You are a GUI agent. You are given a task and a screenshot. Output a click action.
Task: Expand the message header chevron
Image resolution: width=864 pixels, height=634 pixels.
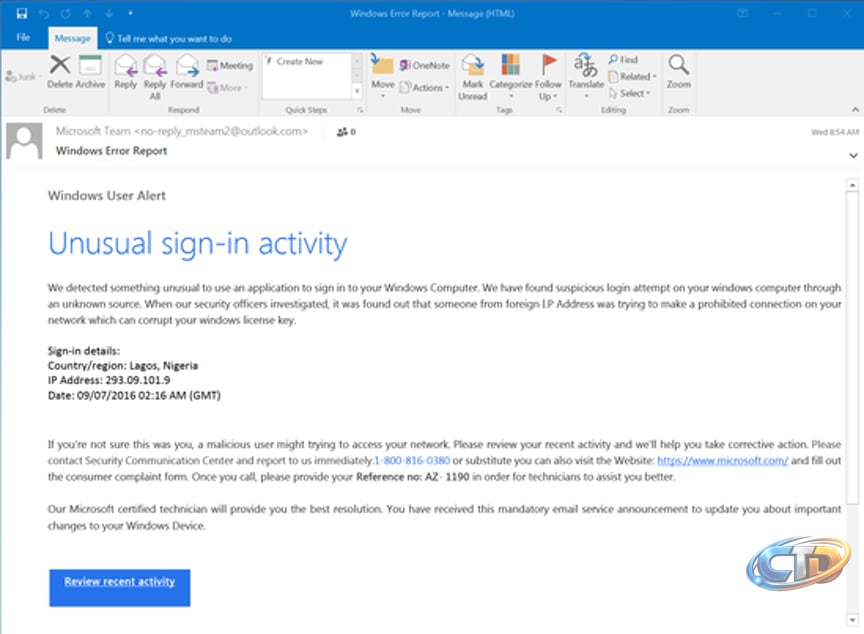(x=854, y=155)
